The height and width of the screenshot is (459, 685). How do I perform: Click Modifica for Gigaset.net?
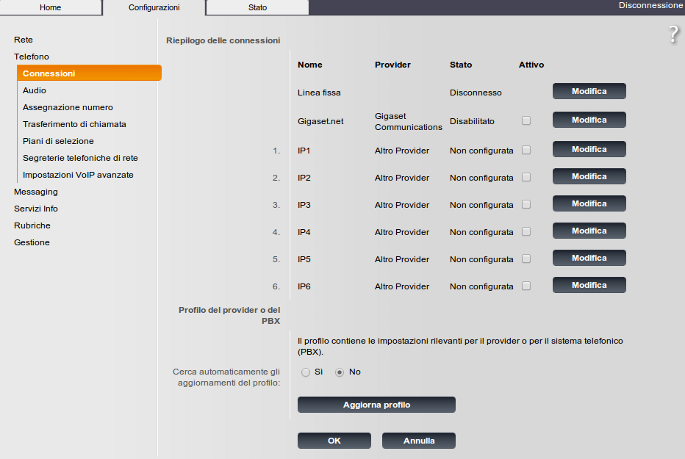[x=589, y=120]
